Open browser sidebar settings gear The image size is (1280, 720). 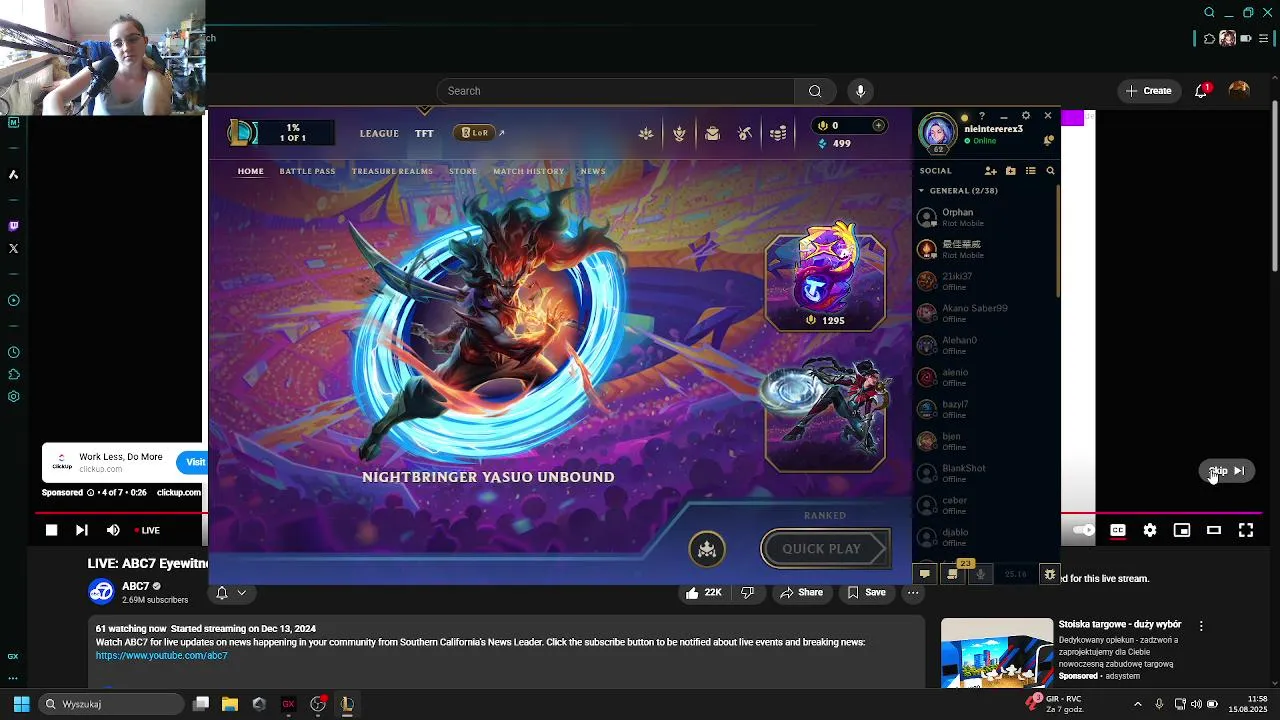click(x=14, y=397)
